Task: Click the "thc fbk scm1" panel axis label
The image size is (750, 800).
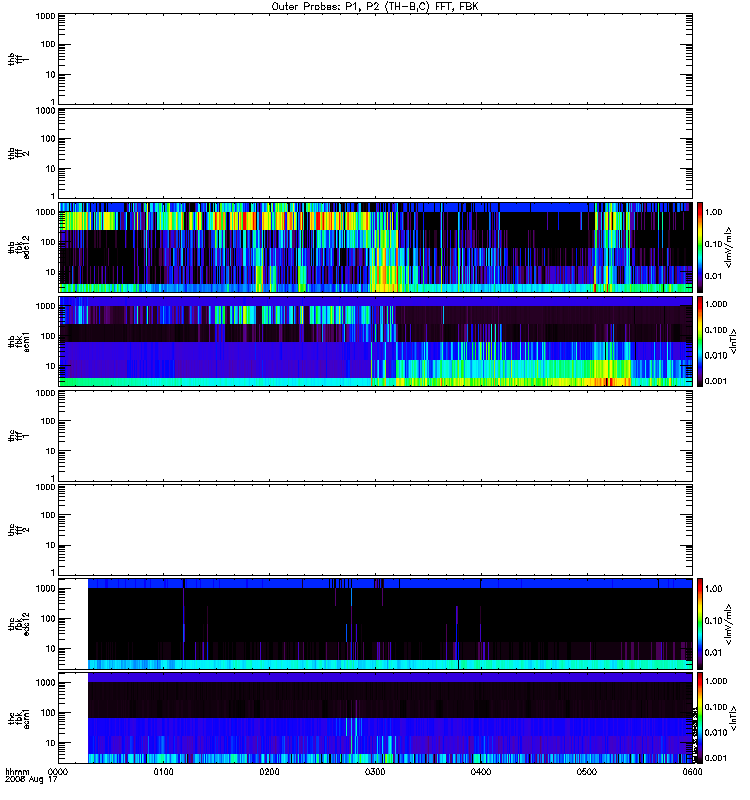Action: click(18, 718)
